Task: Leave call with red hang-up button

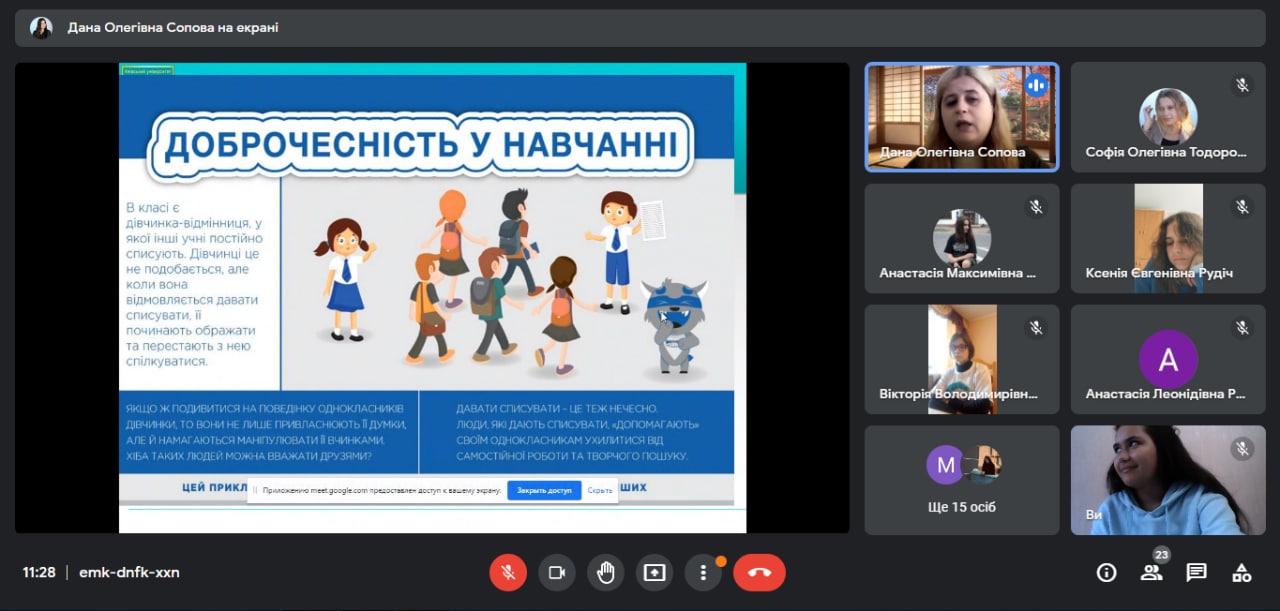Action: 759,572
